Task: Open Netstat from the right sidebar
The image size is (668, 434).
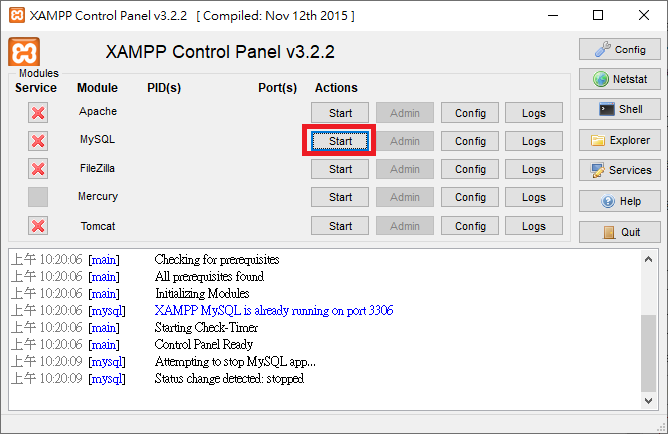Action: point(619,79)
